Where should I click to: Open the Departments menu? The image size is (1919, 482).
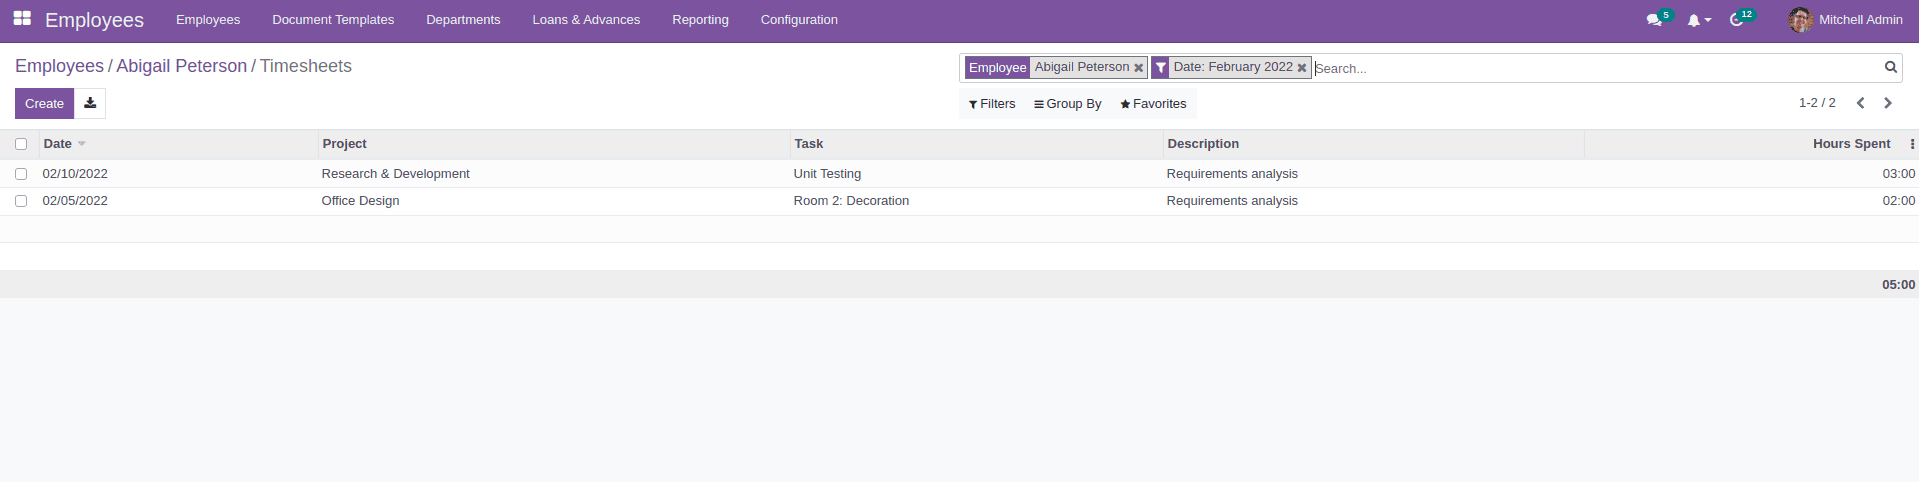(x=463, y=20)
